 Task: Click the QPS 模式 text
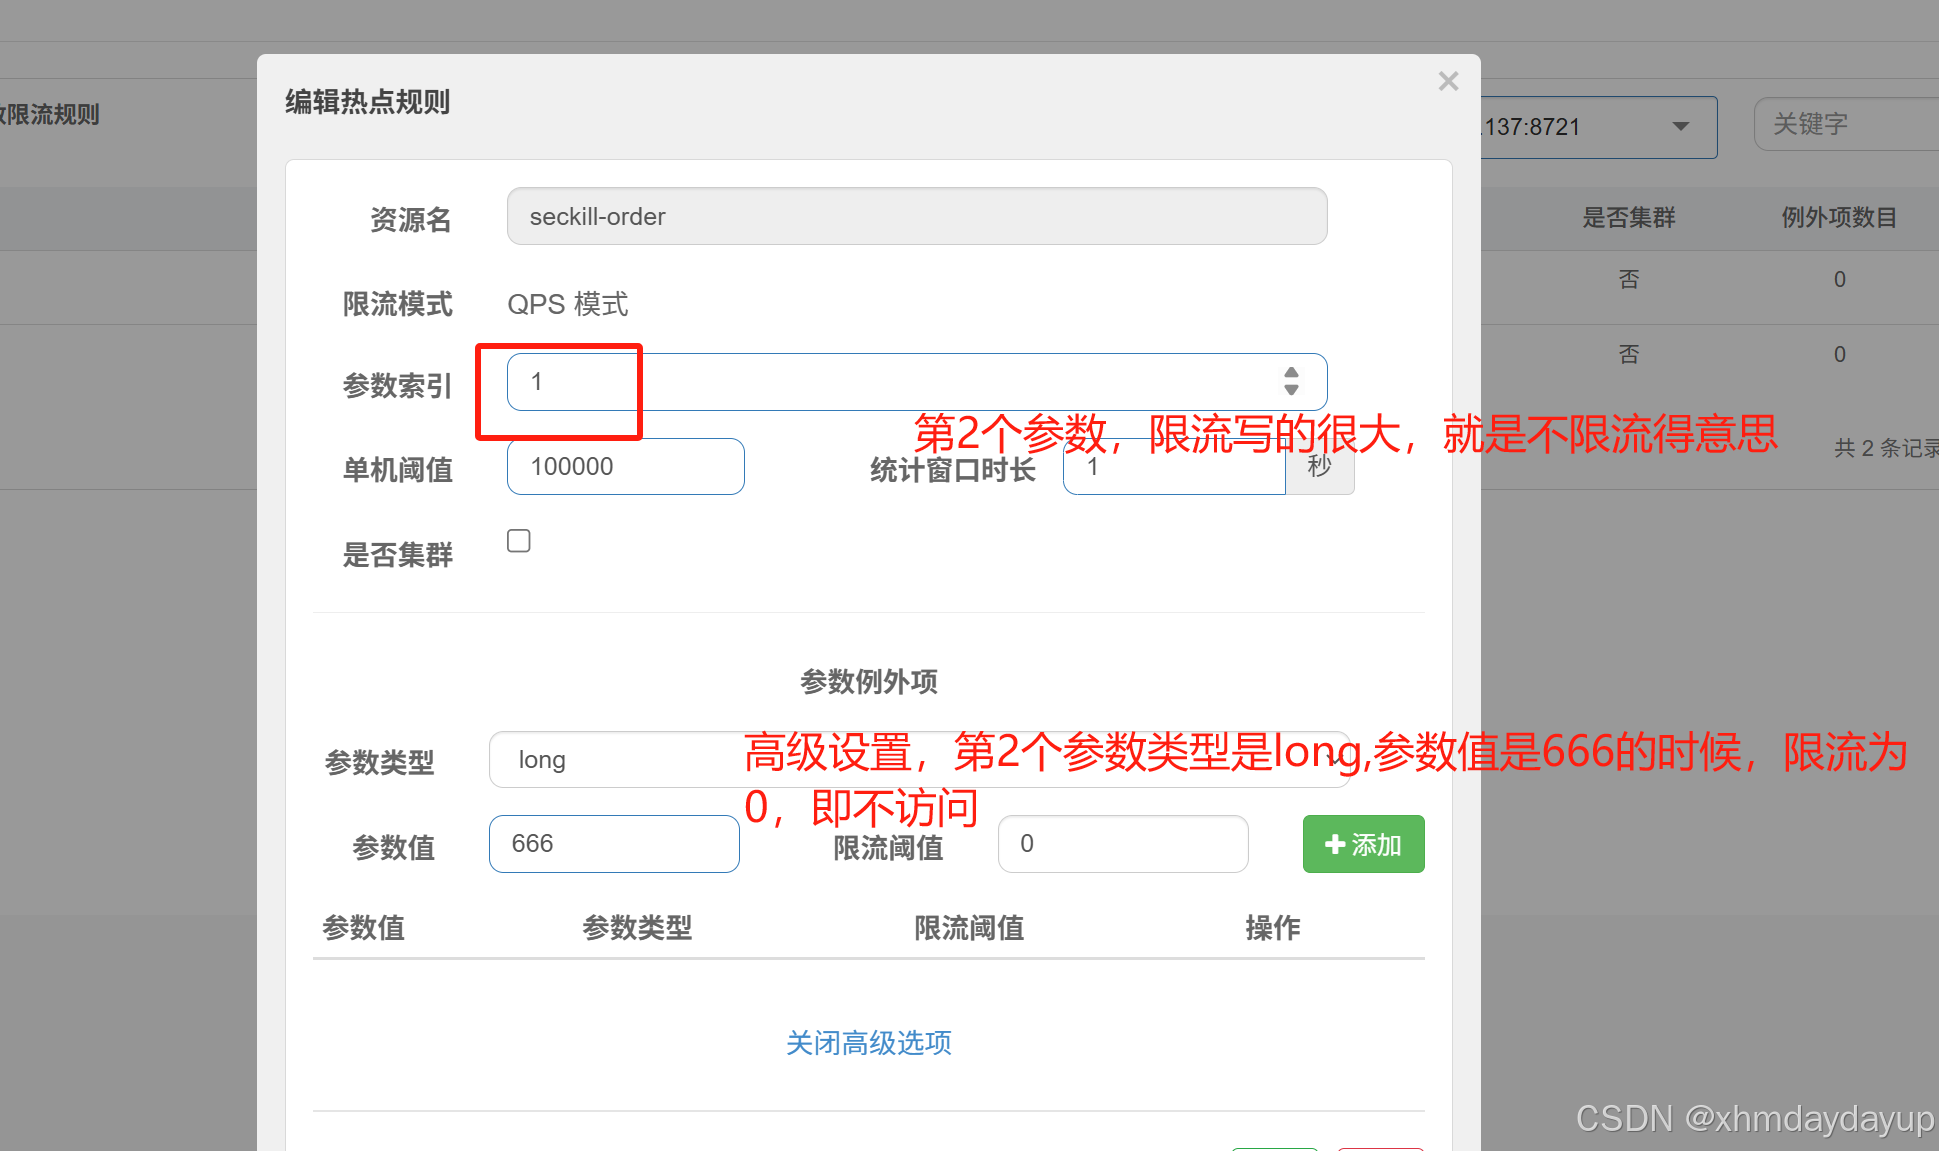coord(568,304)
